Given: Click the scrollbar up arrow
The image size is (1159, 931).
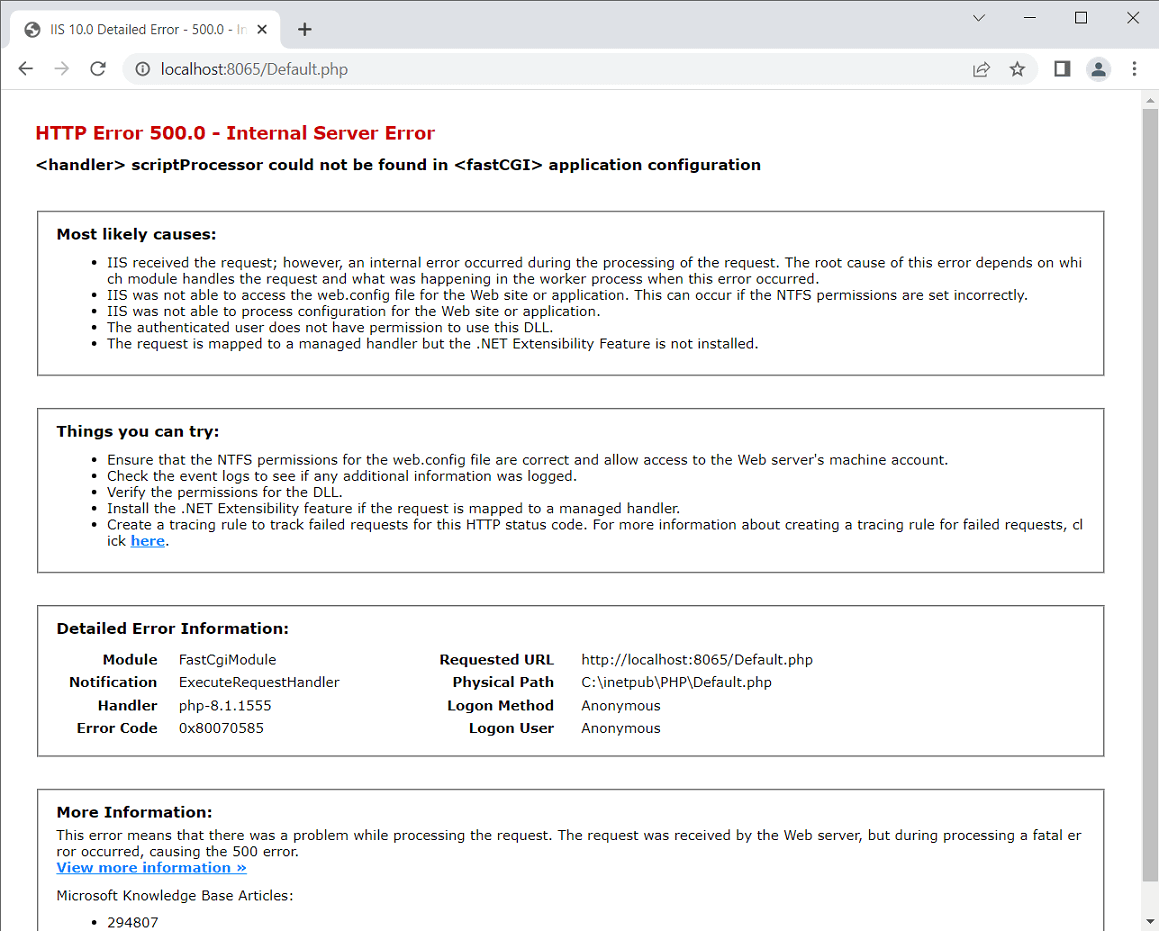Looking at the screenshot, I should [x=1150, y=99].
